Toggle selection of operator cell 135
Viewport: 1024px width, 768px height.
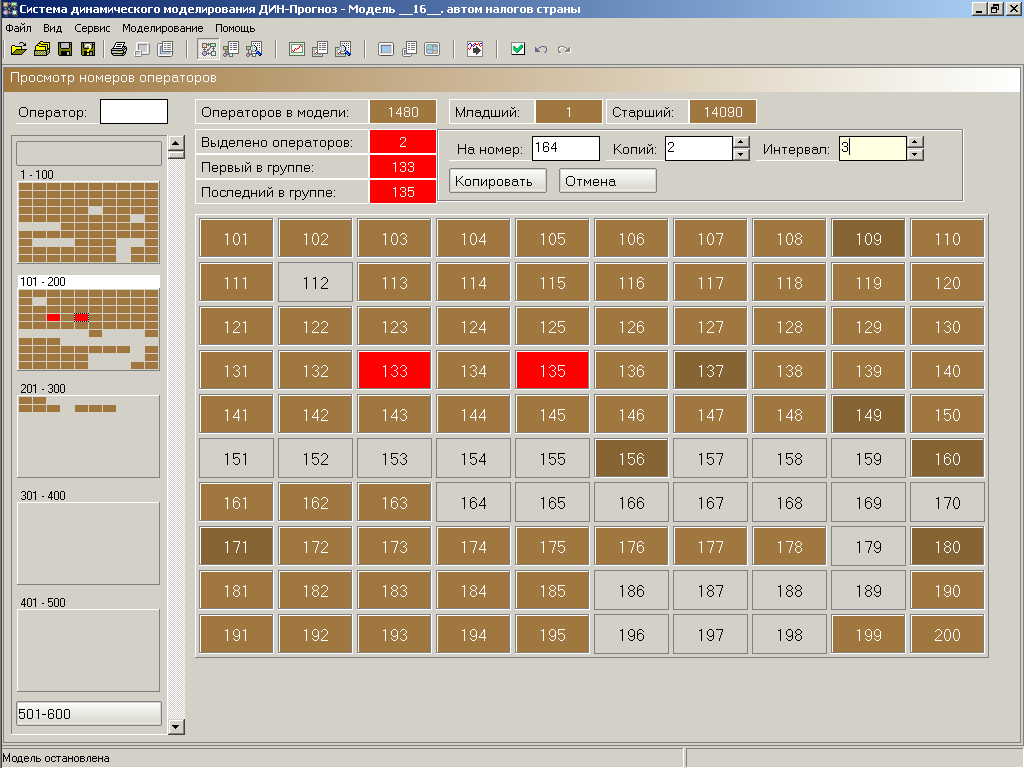click(x=552, y=371)
